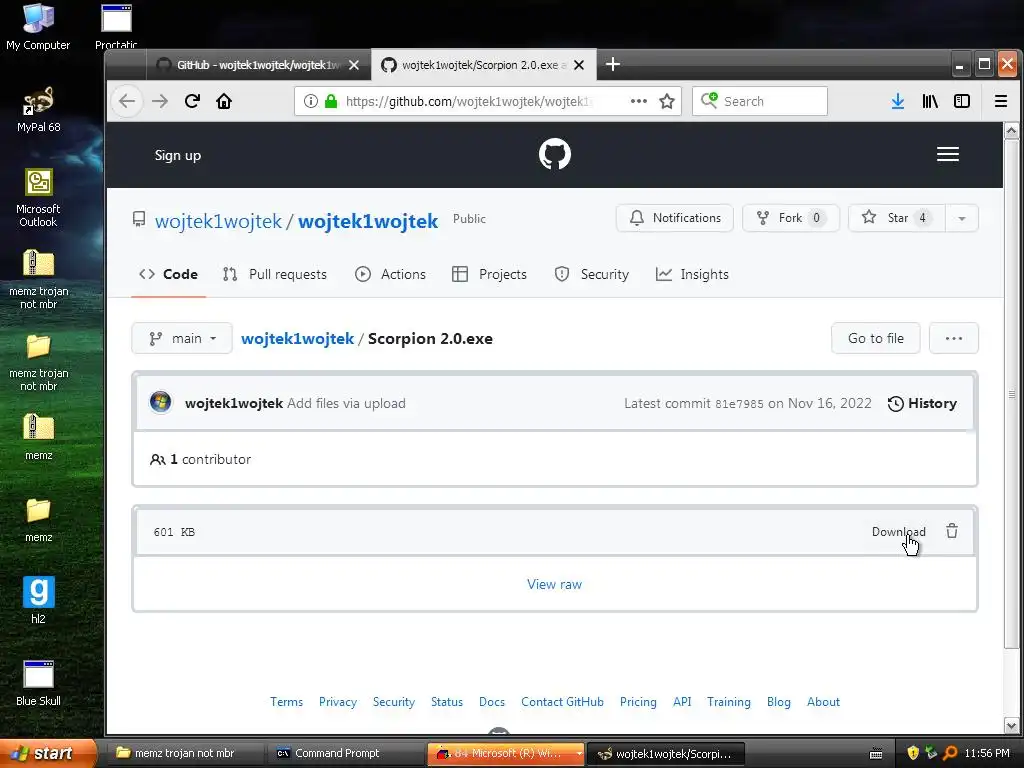Click the Pricing footer link
Image resolution: width=1024 pixels, height=768 pixels.
coord(638,702)
